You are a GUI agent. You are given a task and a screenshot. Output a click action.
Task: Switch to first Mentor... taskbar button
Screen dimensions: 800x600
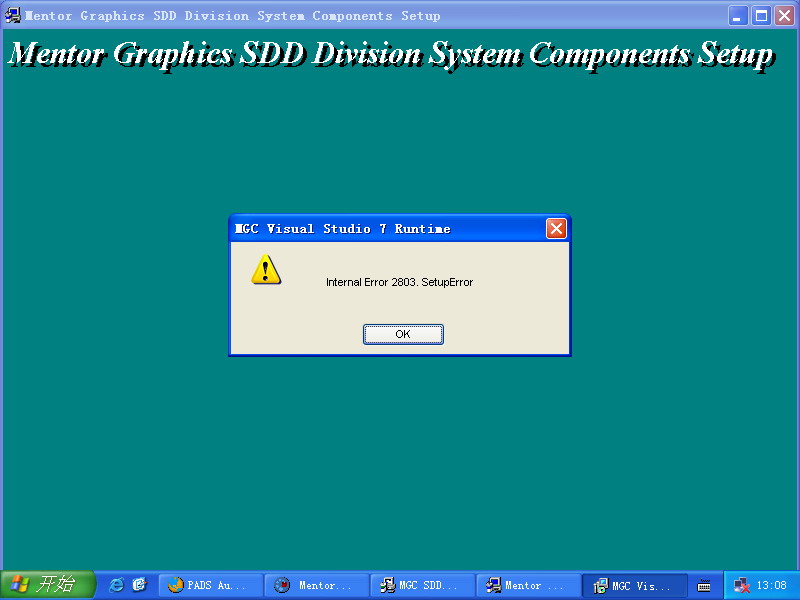(x=317, y=585)
